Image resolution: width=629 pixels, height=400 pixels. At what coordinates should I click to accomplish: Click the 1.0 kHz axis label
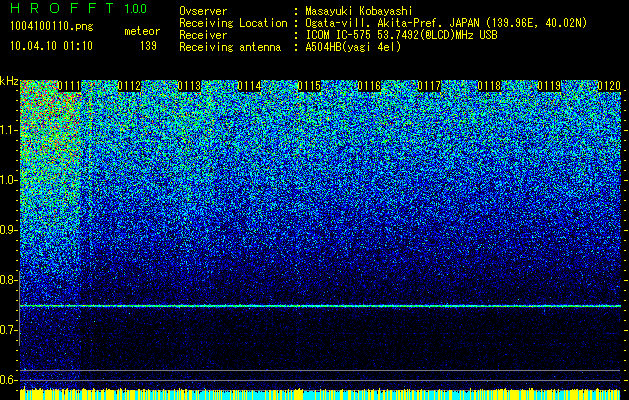(8, 180)
